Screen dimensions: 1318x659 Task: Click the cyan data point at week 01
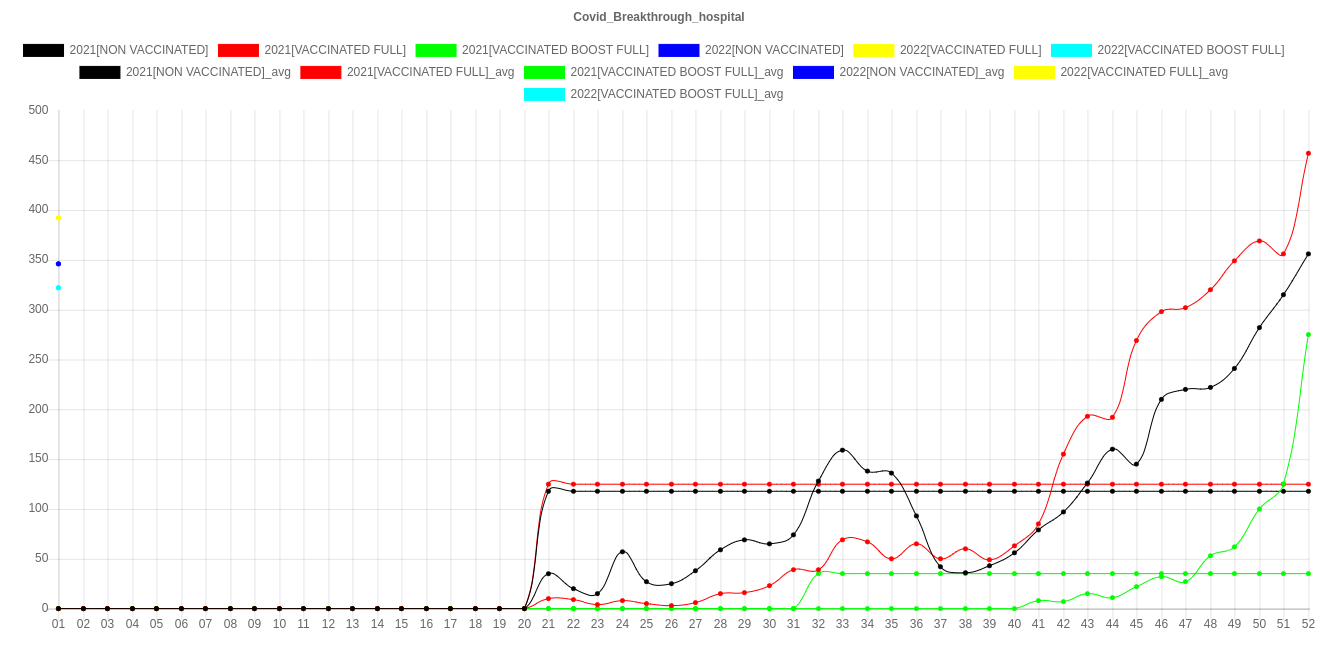click(58, 288)
